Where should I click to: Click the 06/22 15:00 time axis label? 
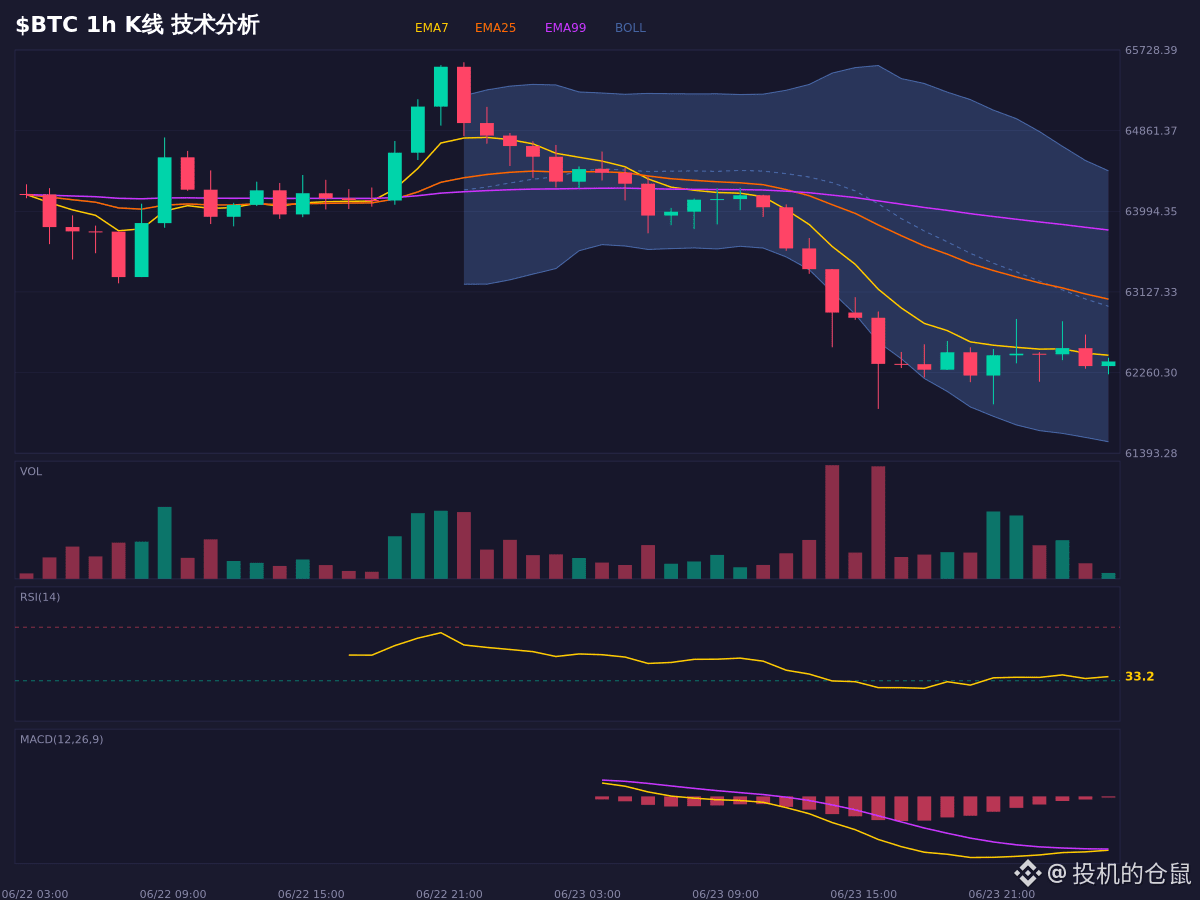tap(311, 894)
